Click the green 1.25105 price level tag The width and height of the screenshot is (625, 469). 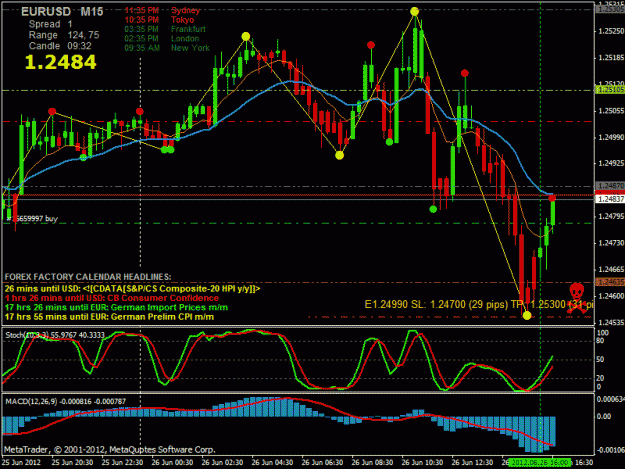coord(610,90)
